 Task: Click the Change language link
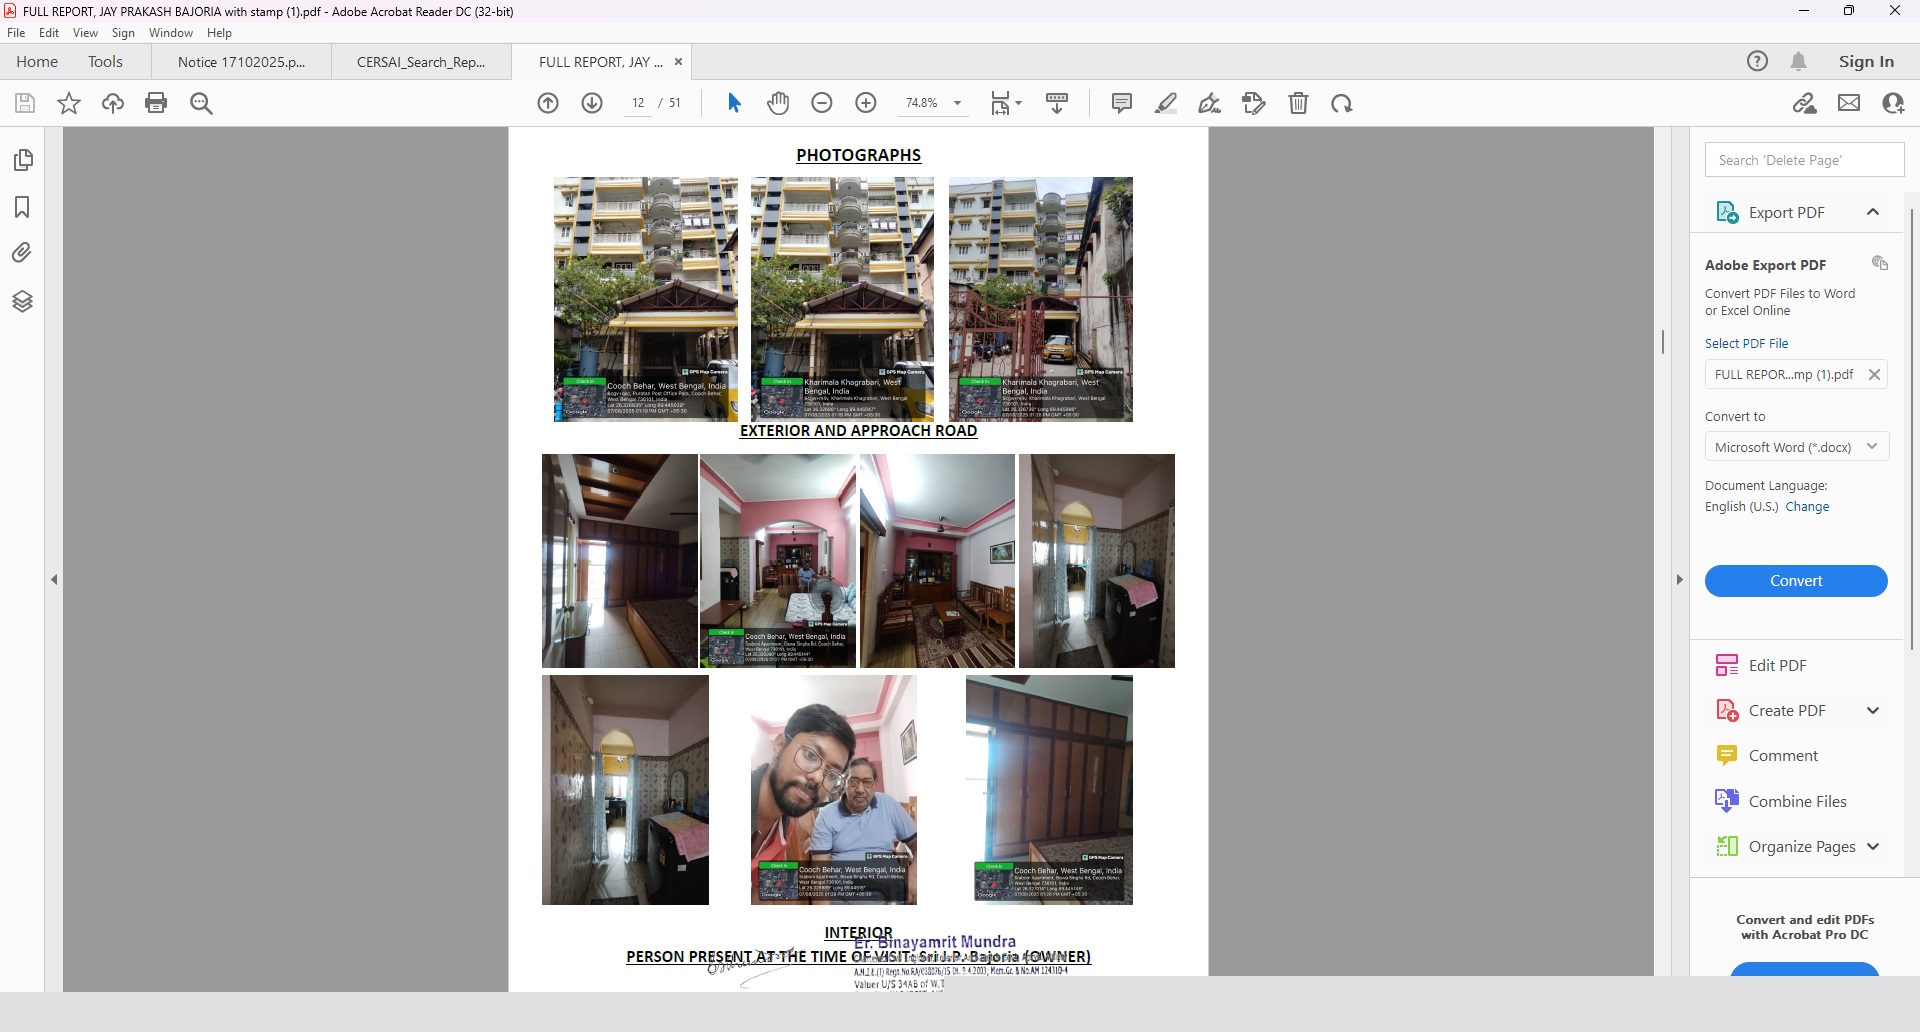[1807, 507]
